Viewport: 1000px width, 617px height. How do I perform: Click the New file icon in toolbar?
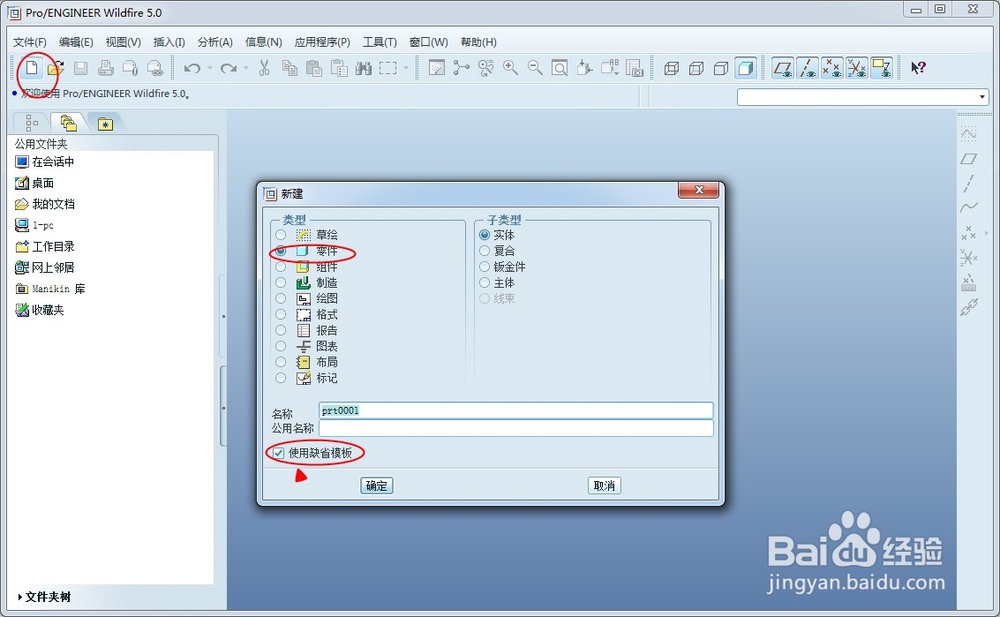(31, 68)
